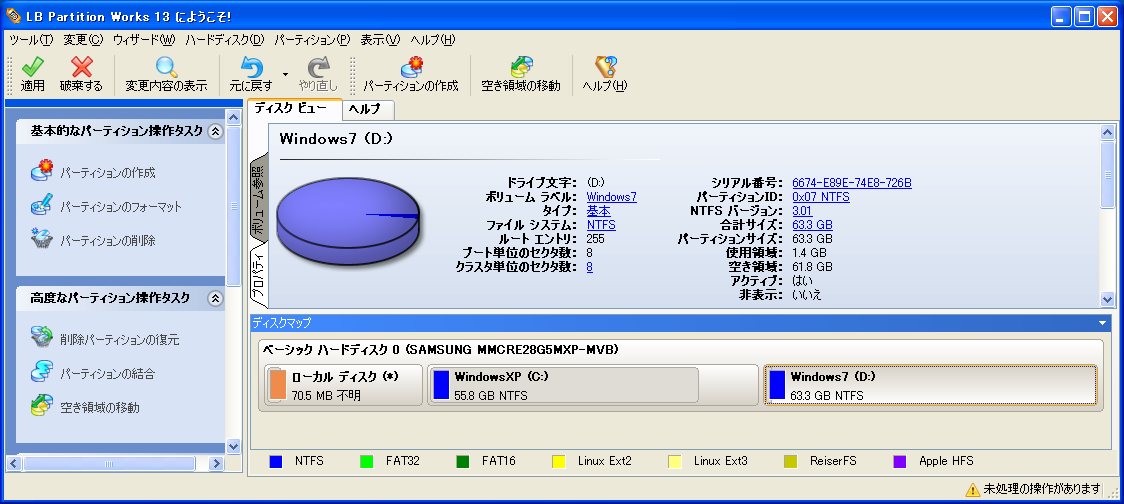Click the 基本 type link
Image resolution: width=1124 pixels, height=504 pixels.
[599, 211]
